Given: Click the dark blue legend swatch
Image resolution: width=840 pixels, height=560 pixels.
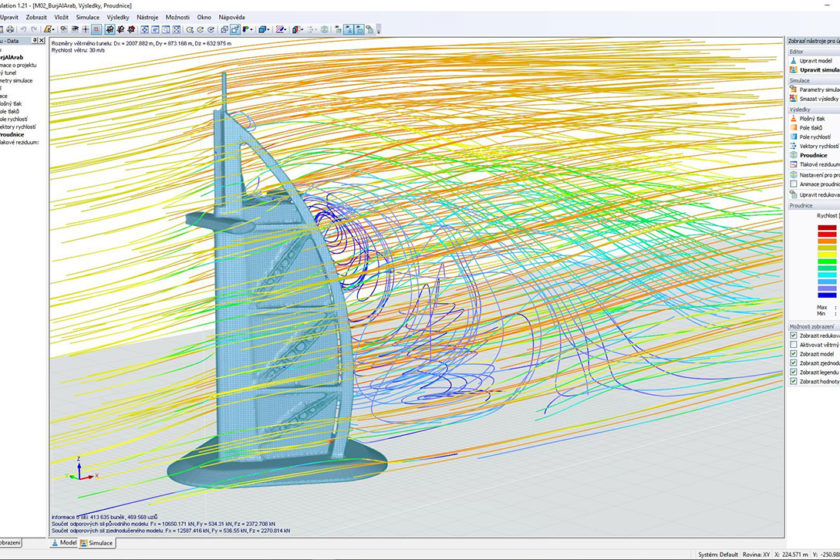Looking at the screenshot, I should point(827,295).
